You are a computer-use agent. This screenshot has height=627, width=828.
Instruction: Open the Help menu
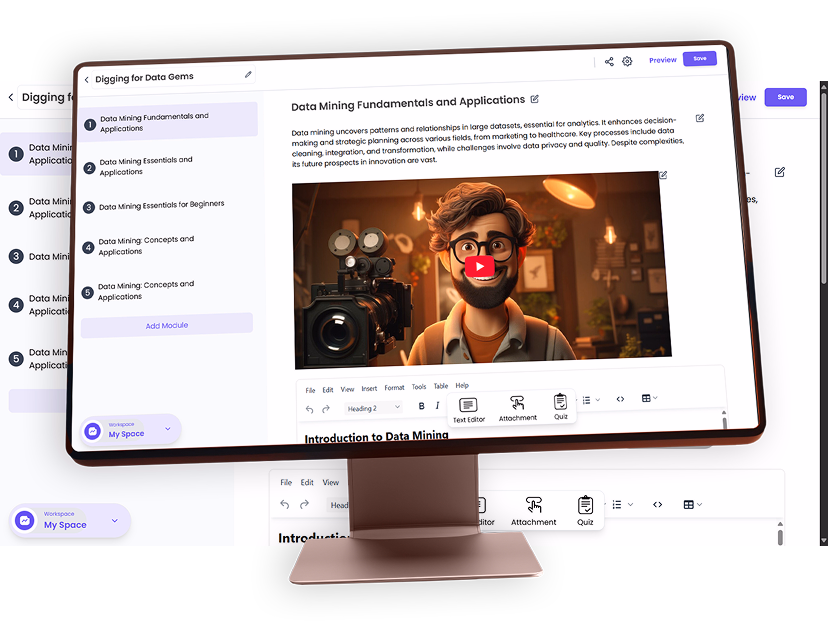pos(462,386)
